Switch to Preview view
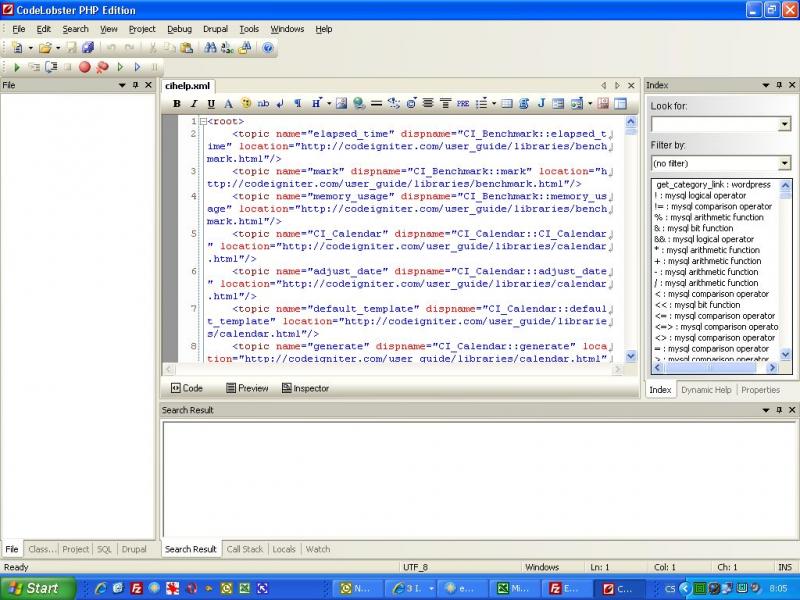The width and height of the screenshot is (800, 600). click(x=246, y=388)
